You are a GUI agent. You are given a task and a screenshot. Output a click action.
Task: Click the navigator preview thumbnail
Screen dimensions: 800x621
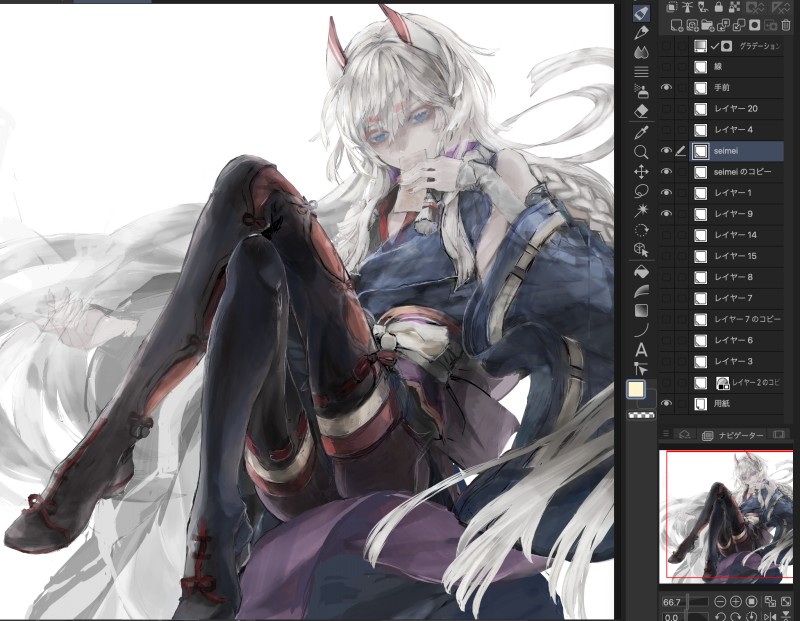pyautogui.click(x=726, y=516)
